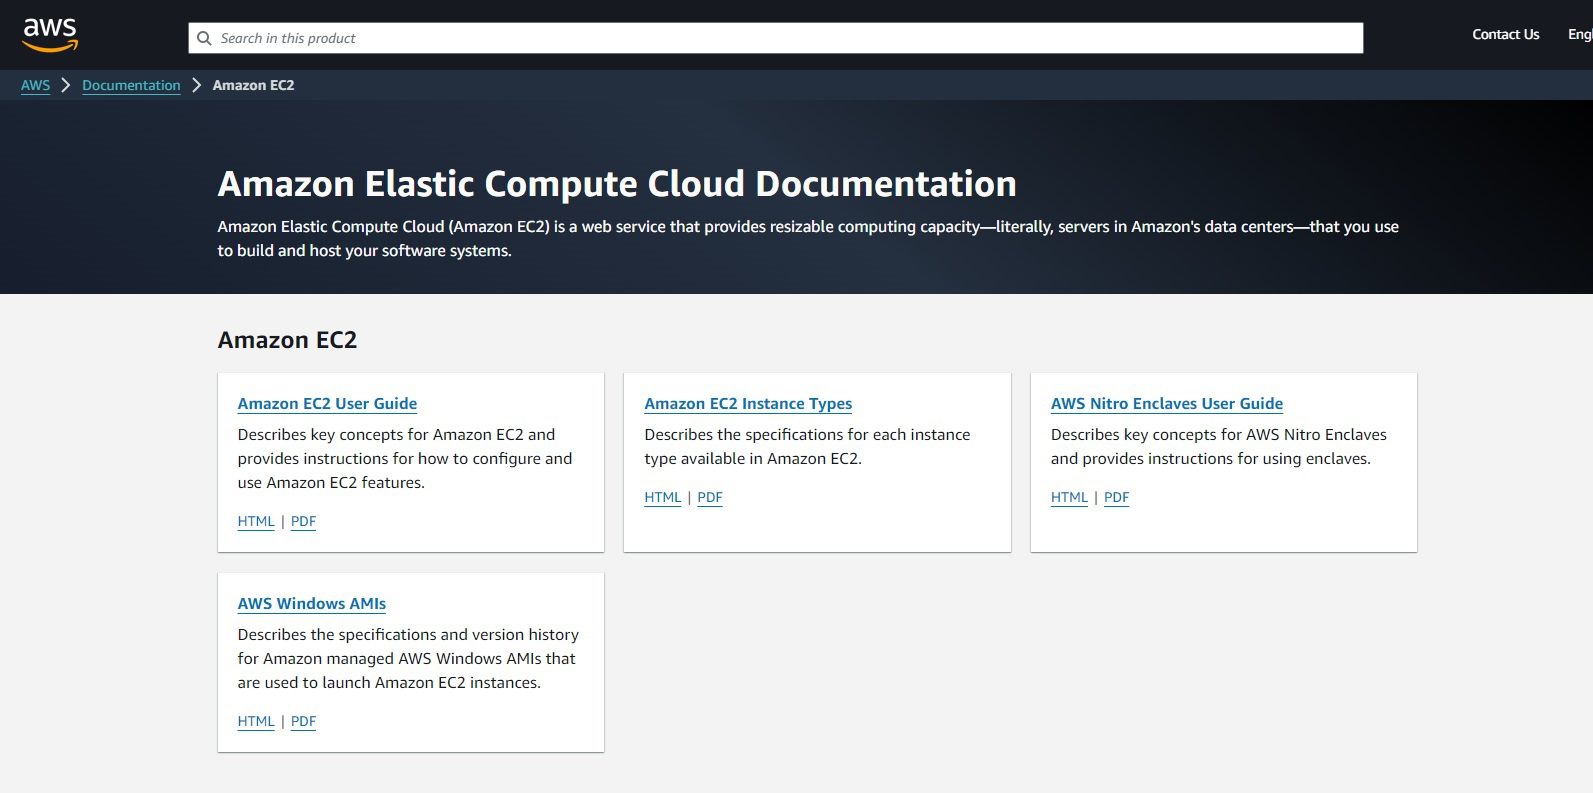Focus the Search in this product field
The height and width of the screenshot is (793, 1593).
click(775, 38)
